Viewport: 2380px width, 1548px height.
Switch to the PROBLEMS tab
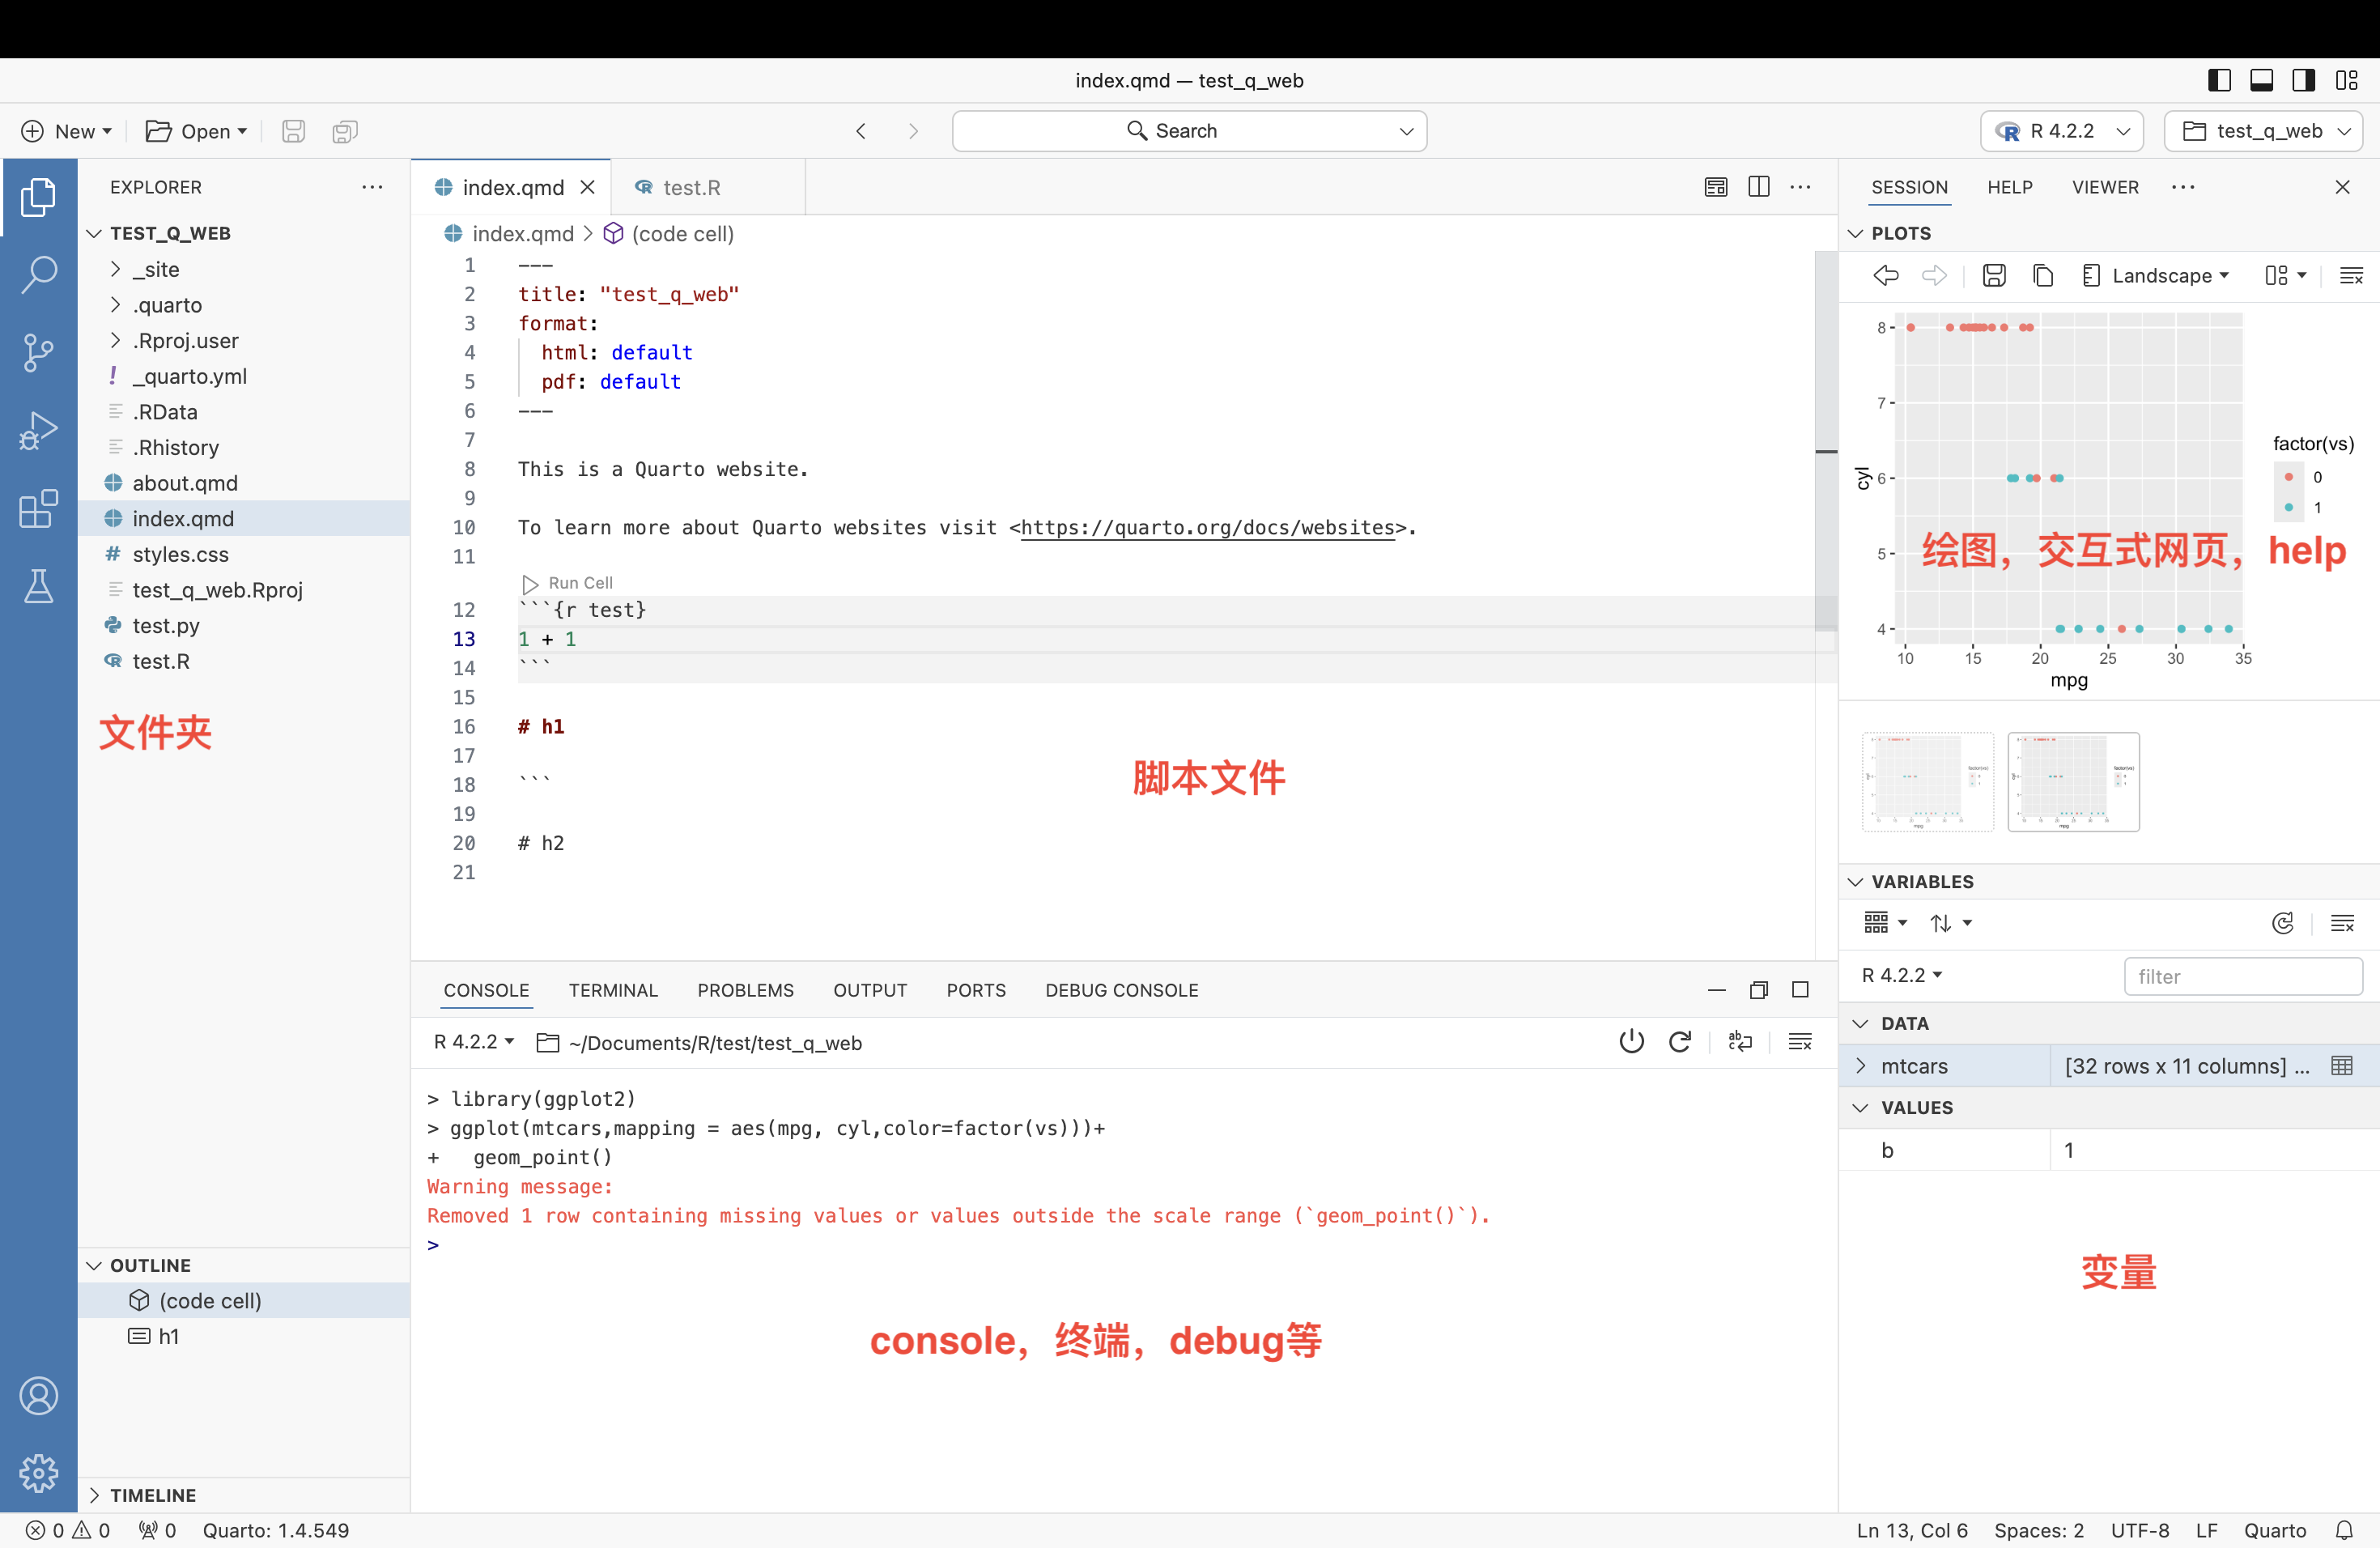click(x=745, y=990)
